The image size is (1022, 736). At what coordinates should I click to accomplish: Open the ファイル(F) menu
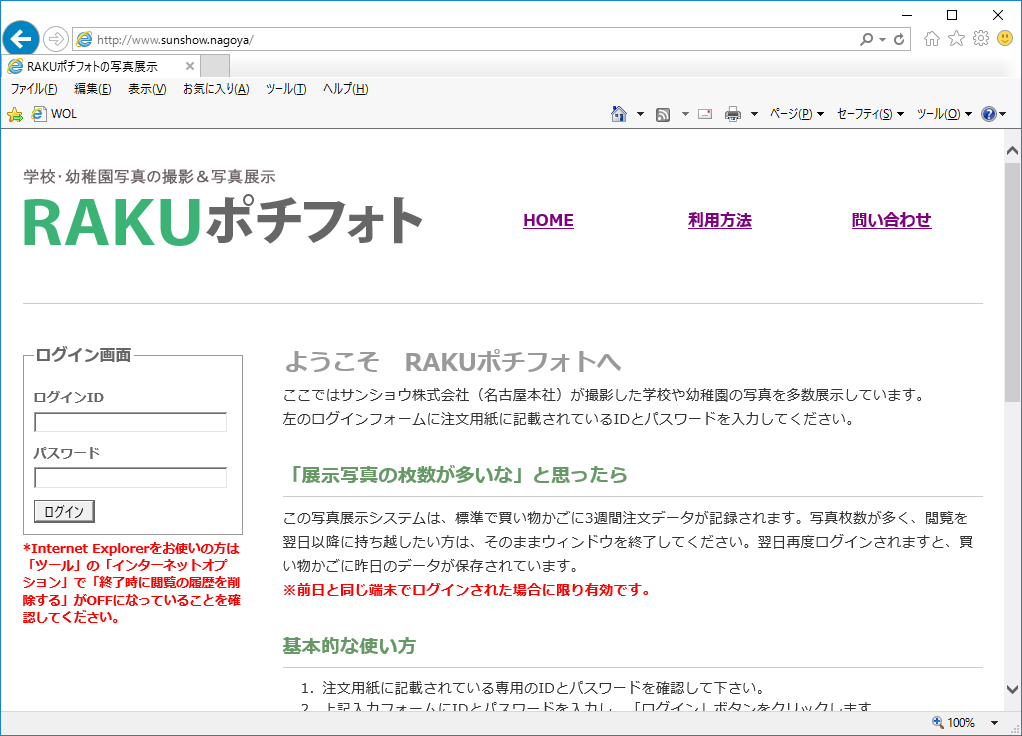[34, 89]
